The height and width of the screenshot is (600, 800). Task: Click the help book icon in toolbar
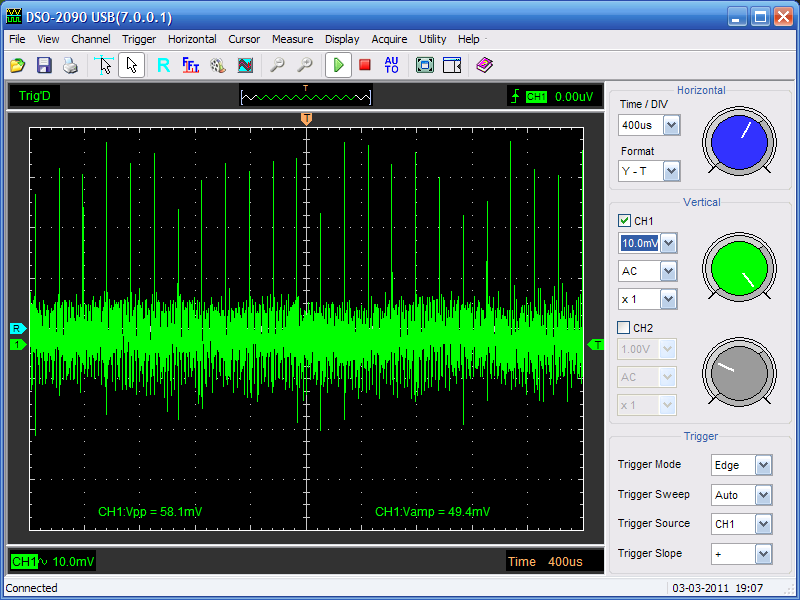[485, 65]
